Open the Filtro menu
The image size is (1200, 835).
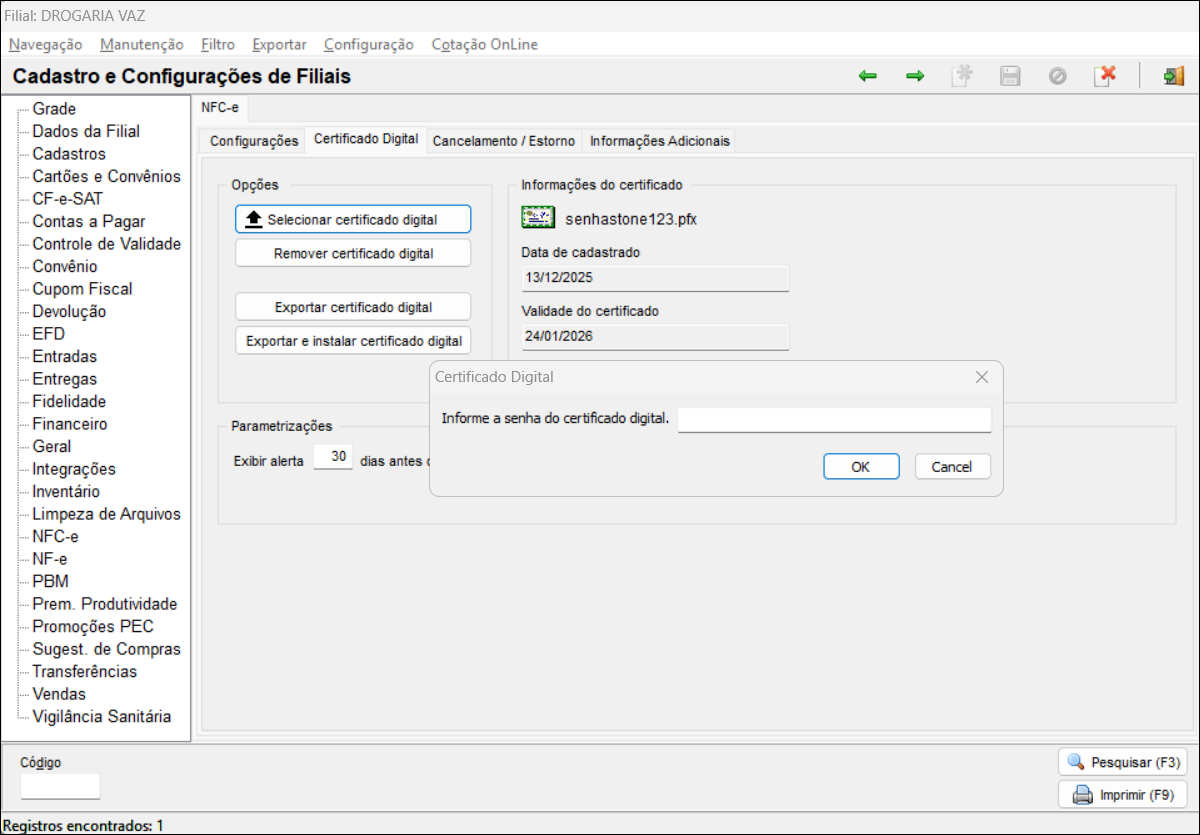[x=218, y=44]
